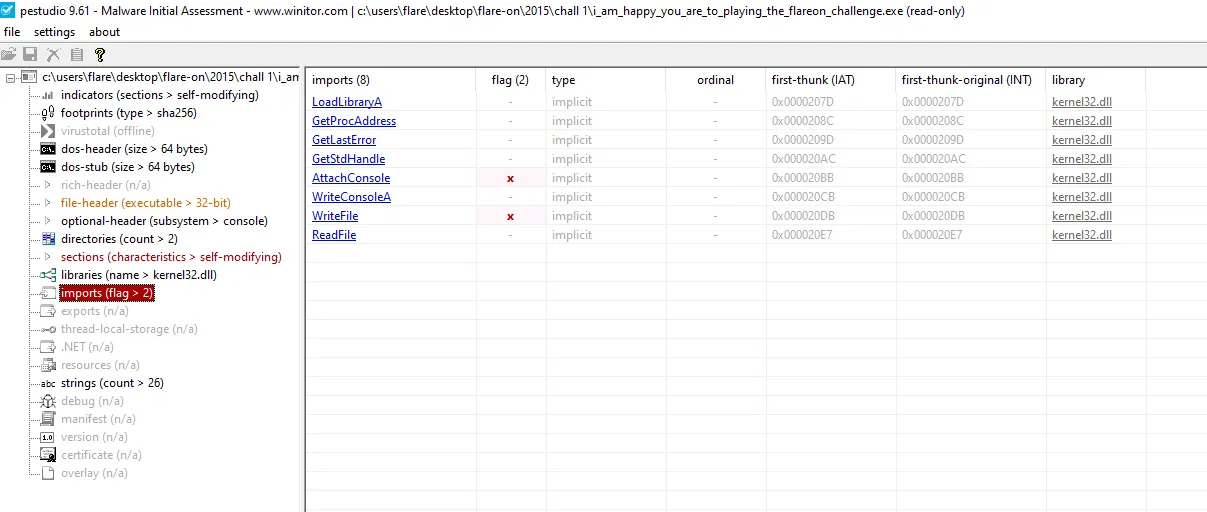The width and height of the screenshot is (1207, 512).
Task: Open kernel32.dll link in the AttachConsole row
Action: (1081, 178)
